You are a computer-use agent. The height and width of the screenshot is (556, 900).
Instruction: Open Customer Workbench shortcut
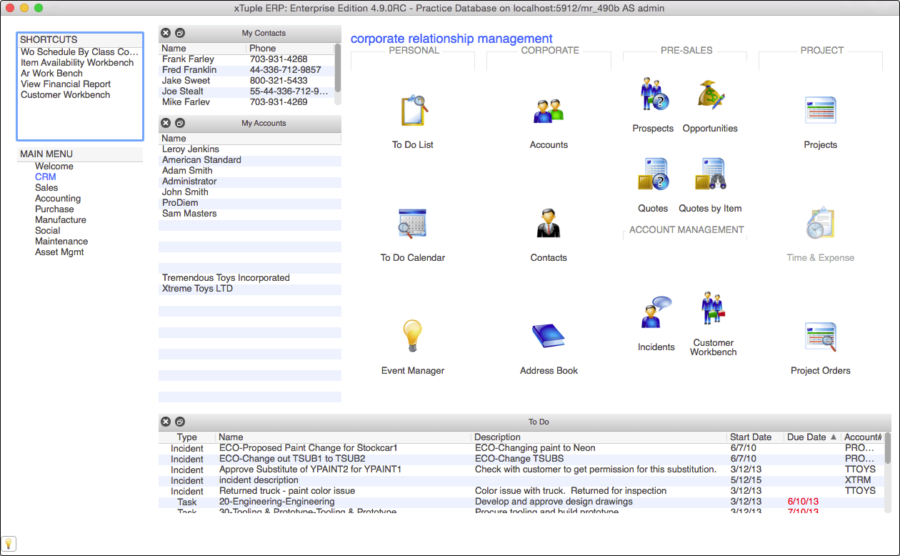65,95
